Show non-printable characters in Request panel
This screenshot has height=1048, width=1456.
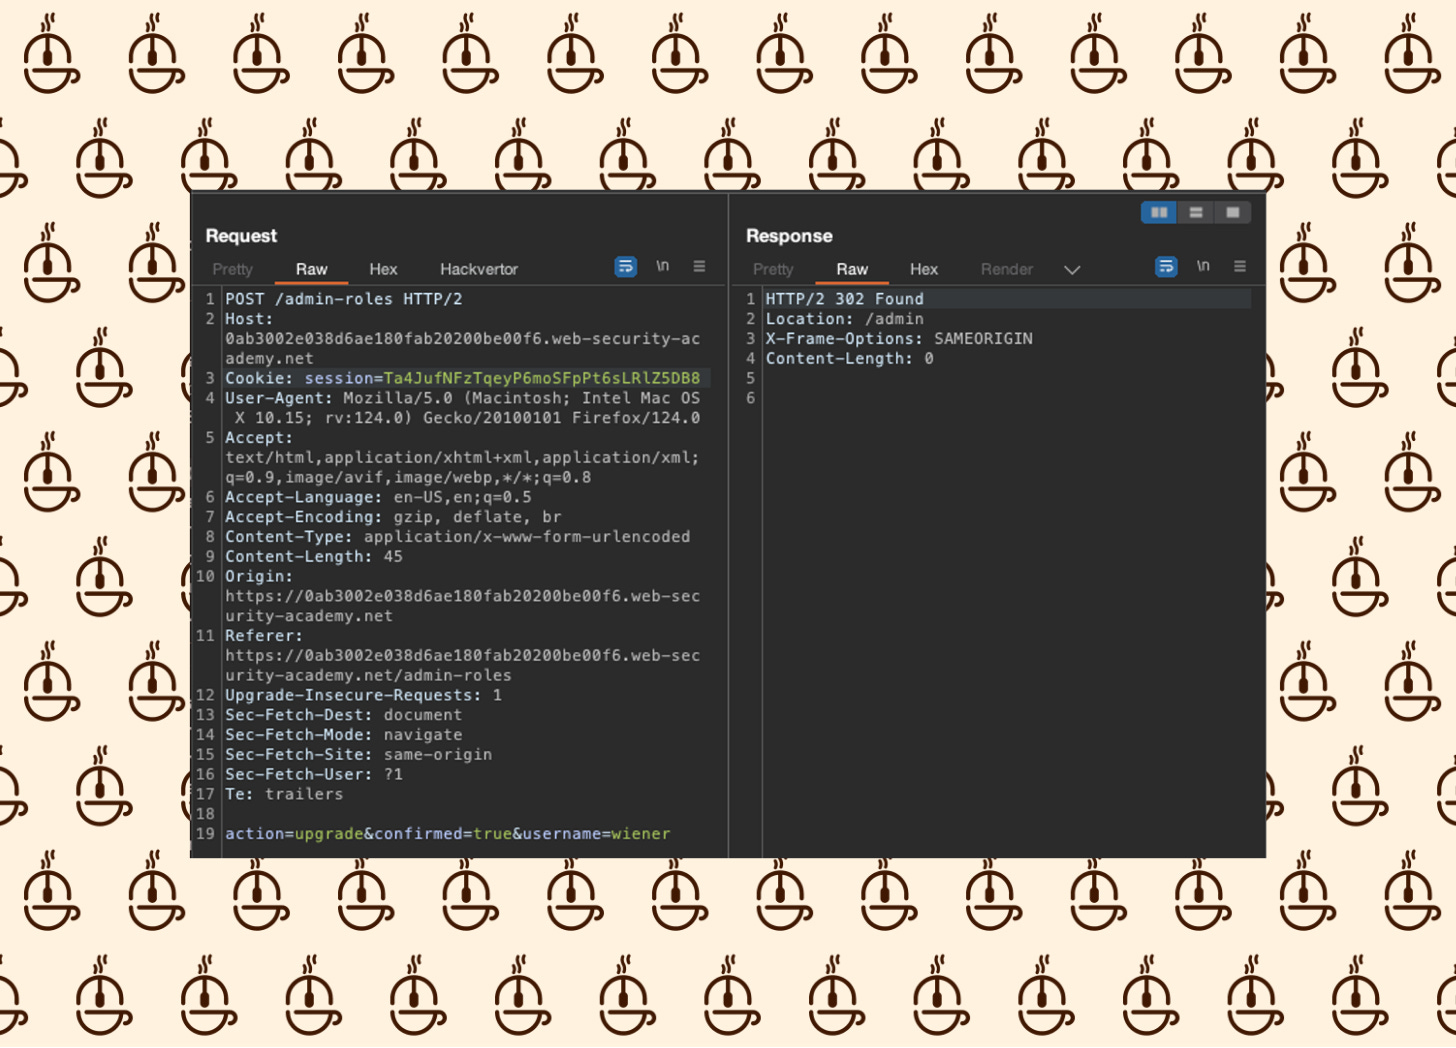pos(662,266)
